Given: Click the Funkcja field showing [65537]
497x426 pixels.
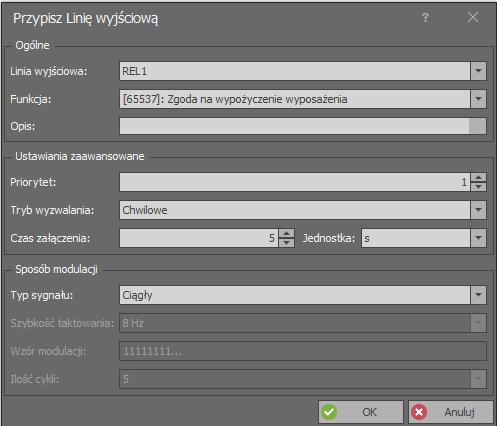Looking at the screenshot, I should pos(295,99).
